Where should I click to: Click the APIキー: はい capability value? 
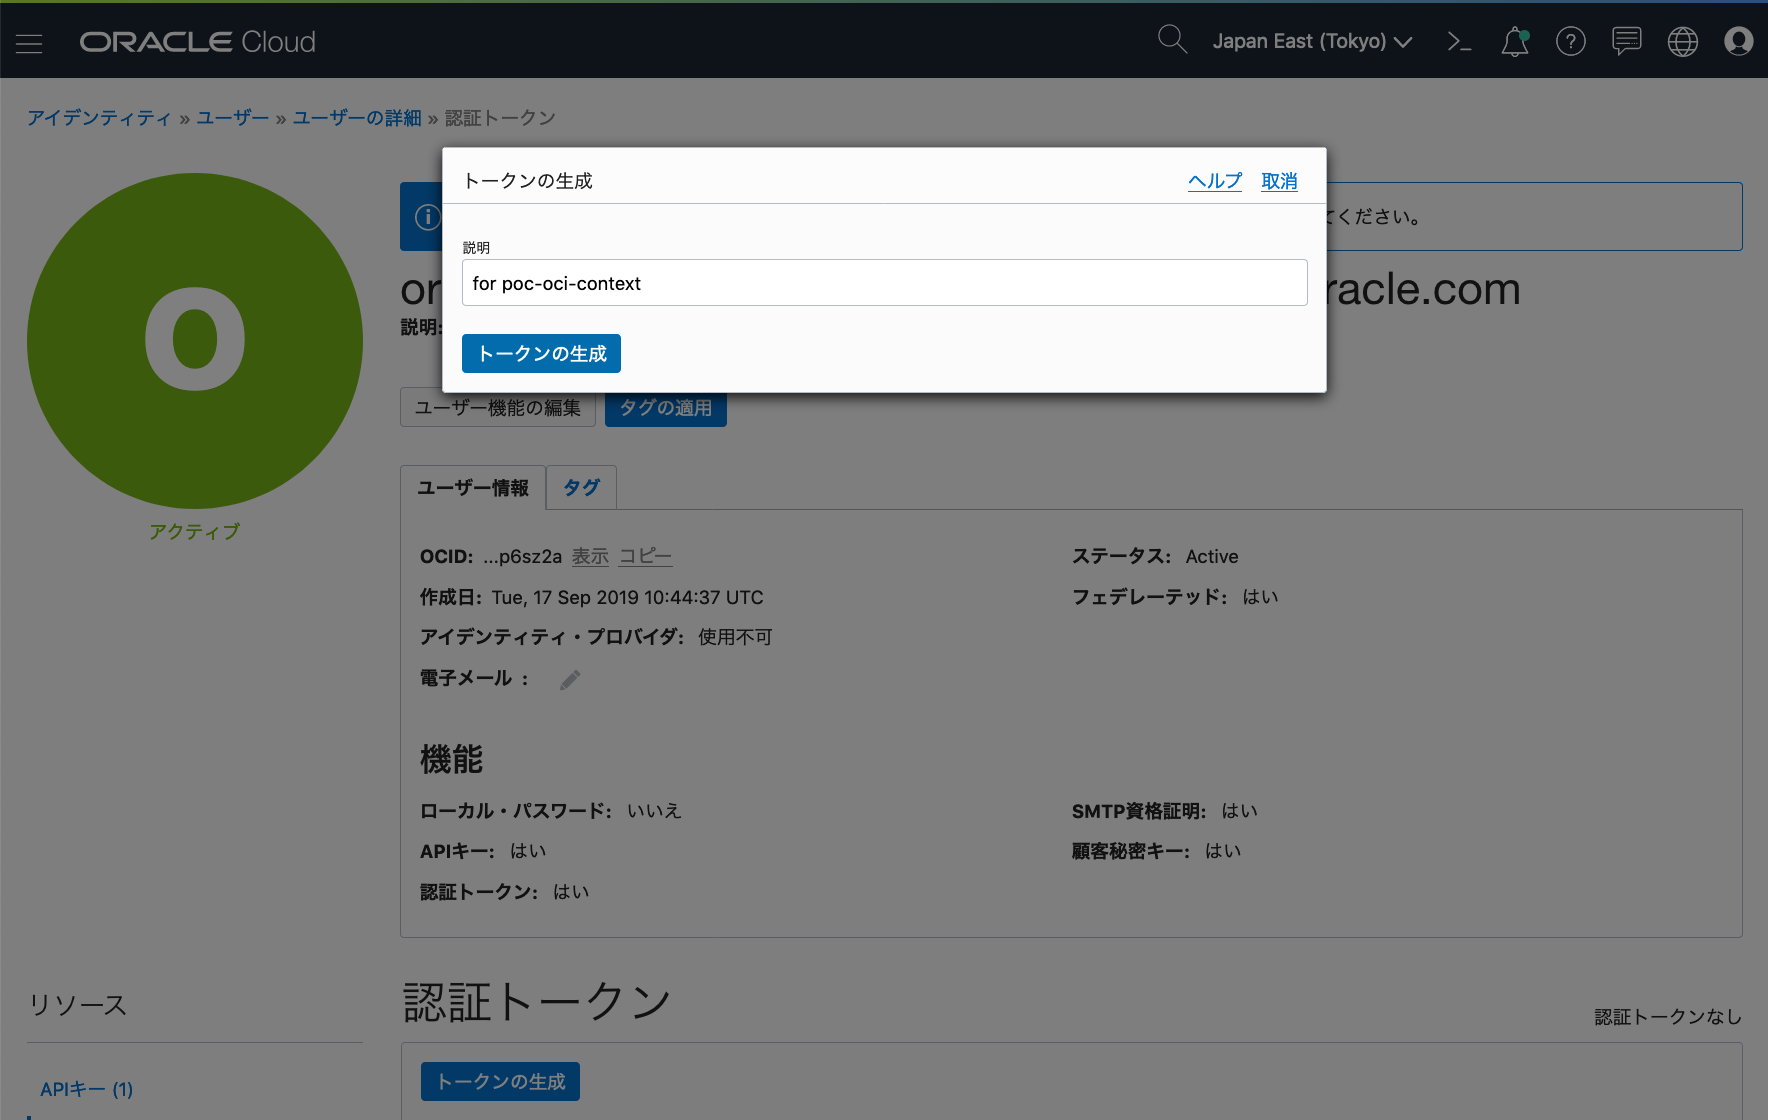pyautogui.click(x=528, y=851)
